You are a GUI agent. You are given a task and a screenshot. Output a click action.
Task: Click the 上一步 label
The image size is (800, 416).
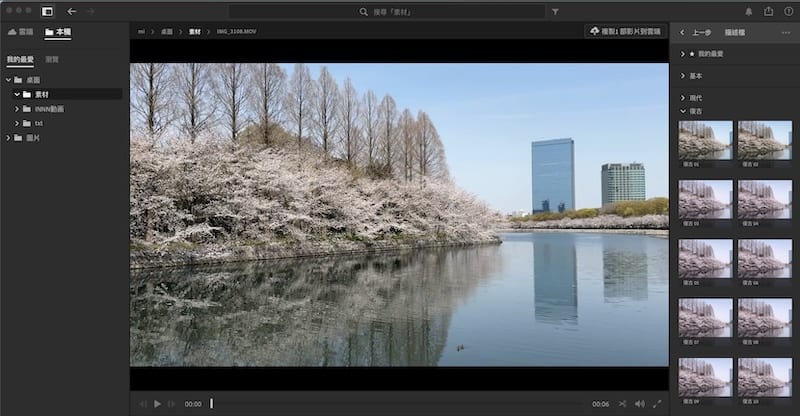[702, 32]
